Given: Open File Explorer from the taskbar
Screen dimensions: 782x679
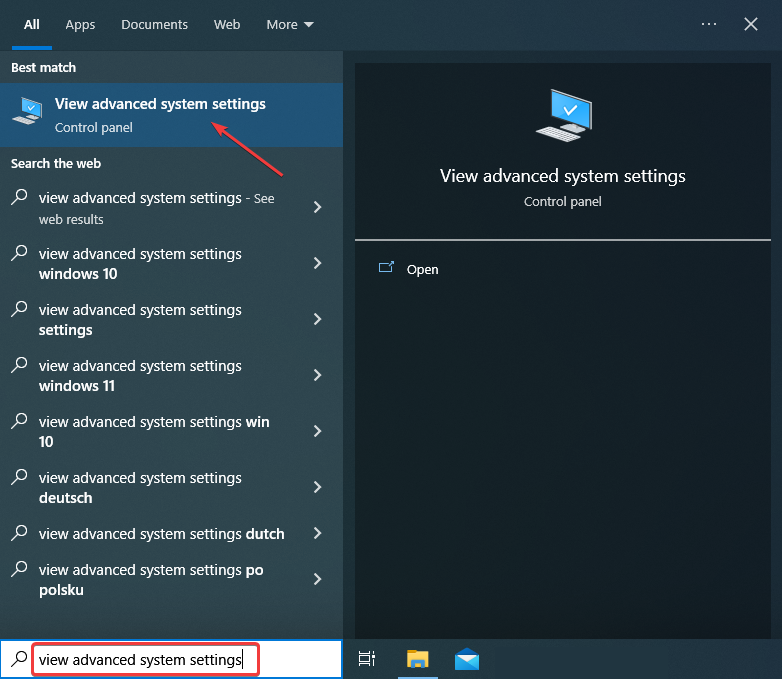Looking at the screenshot, I should click(x=417, y=659).
